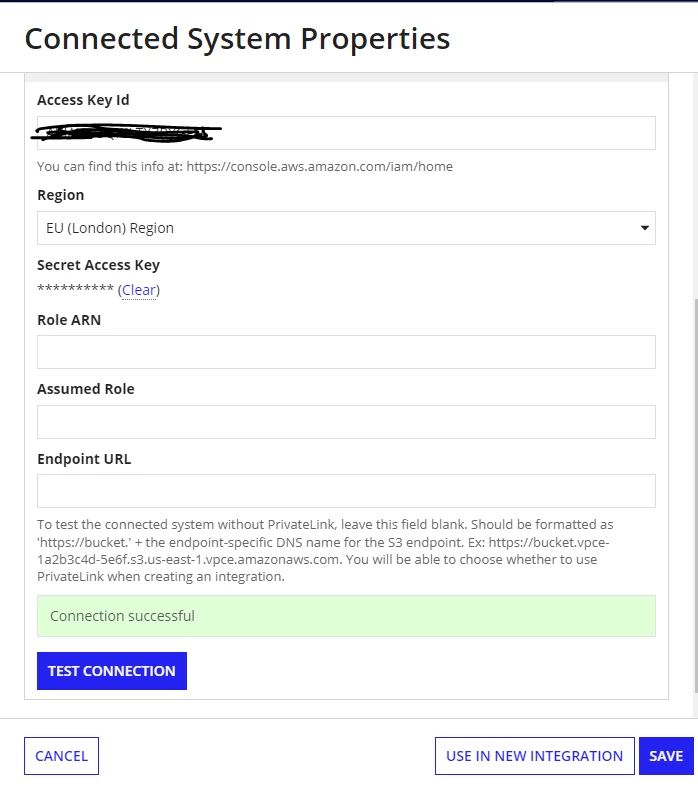The height and width of the screenshot is (791, 698).
Task: Click the Connection successful message banner
Action: [346, 616]
